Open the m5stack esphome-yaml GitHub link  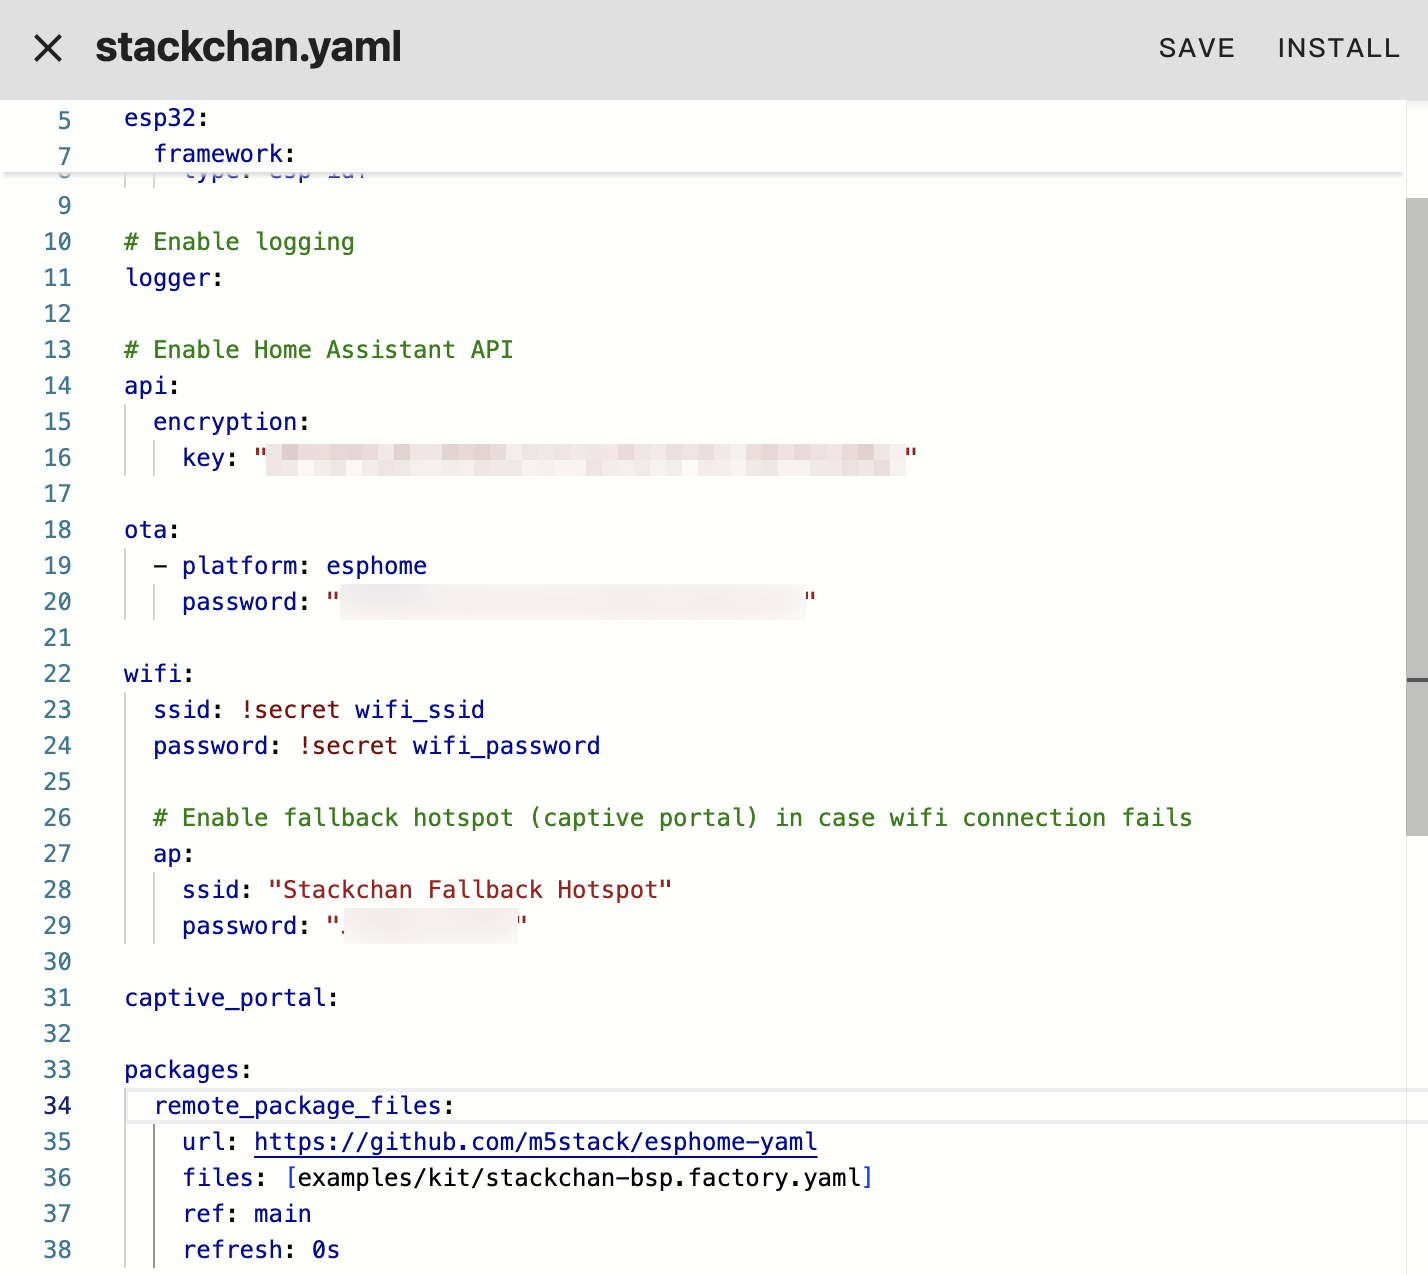pyautogui.click(x=535, y=1142)
